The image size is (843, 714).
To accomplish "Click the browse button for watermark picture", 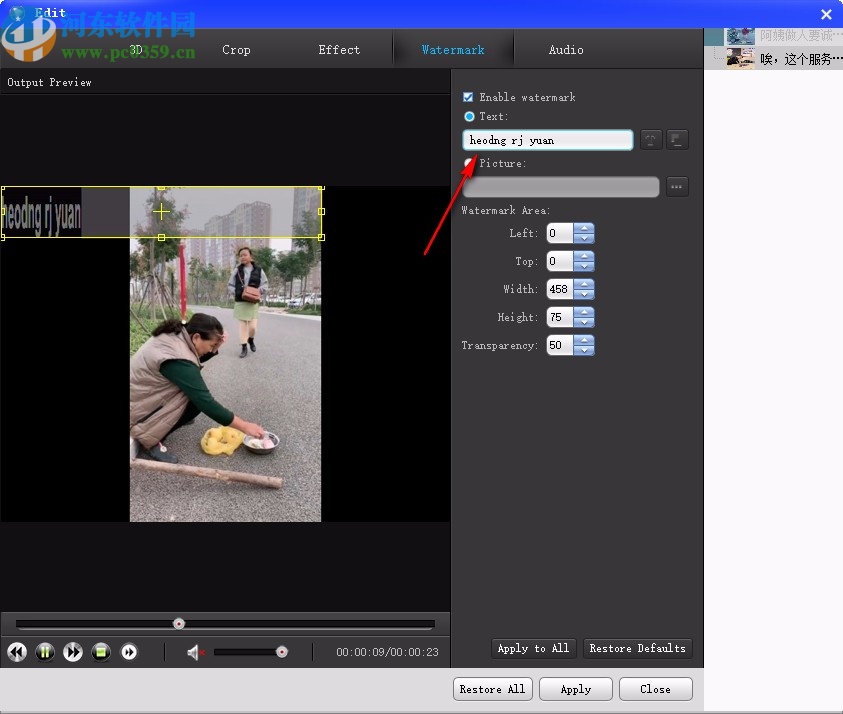I will click(677, 186).
